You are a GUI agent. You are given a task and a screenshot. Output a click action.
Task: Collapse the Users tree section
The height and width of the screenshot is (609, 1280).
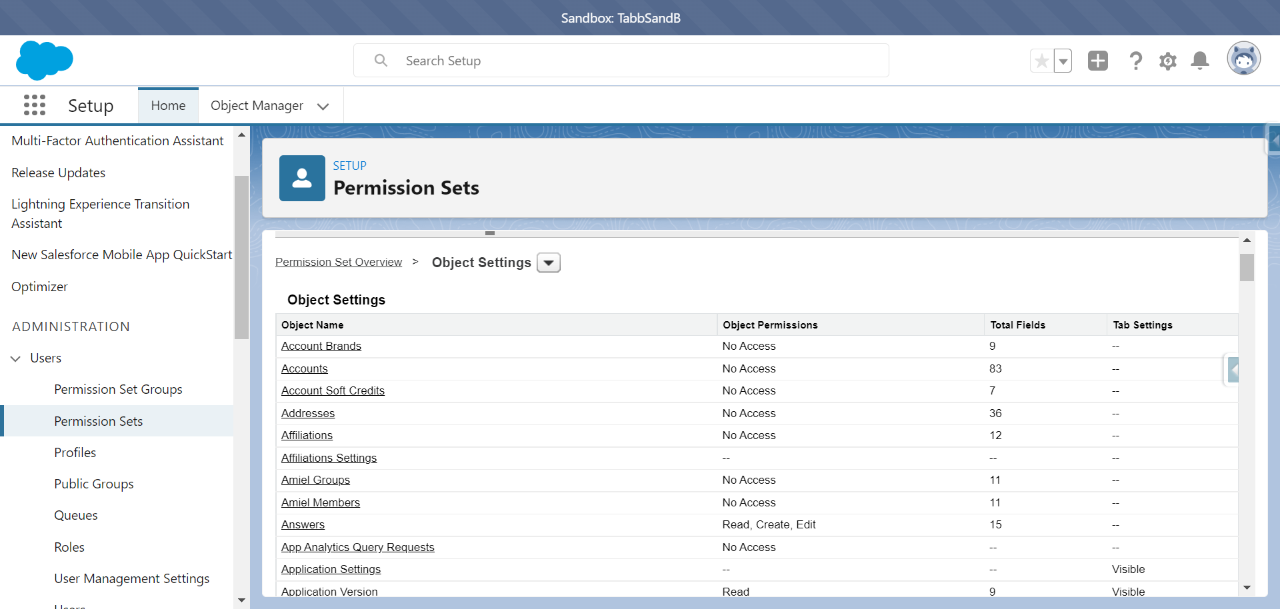(16, 358)
